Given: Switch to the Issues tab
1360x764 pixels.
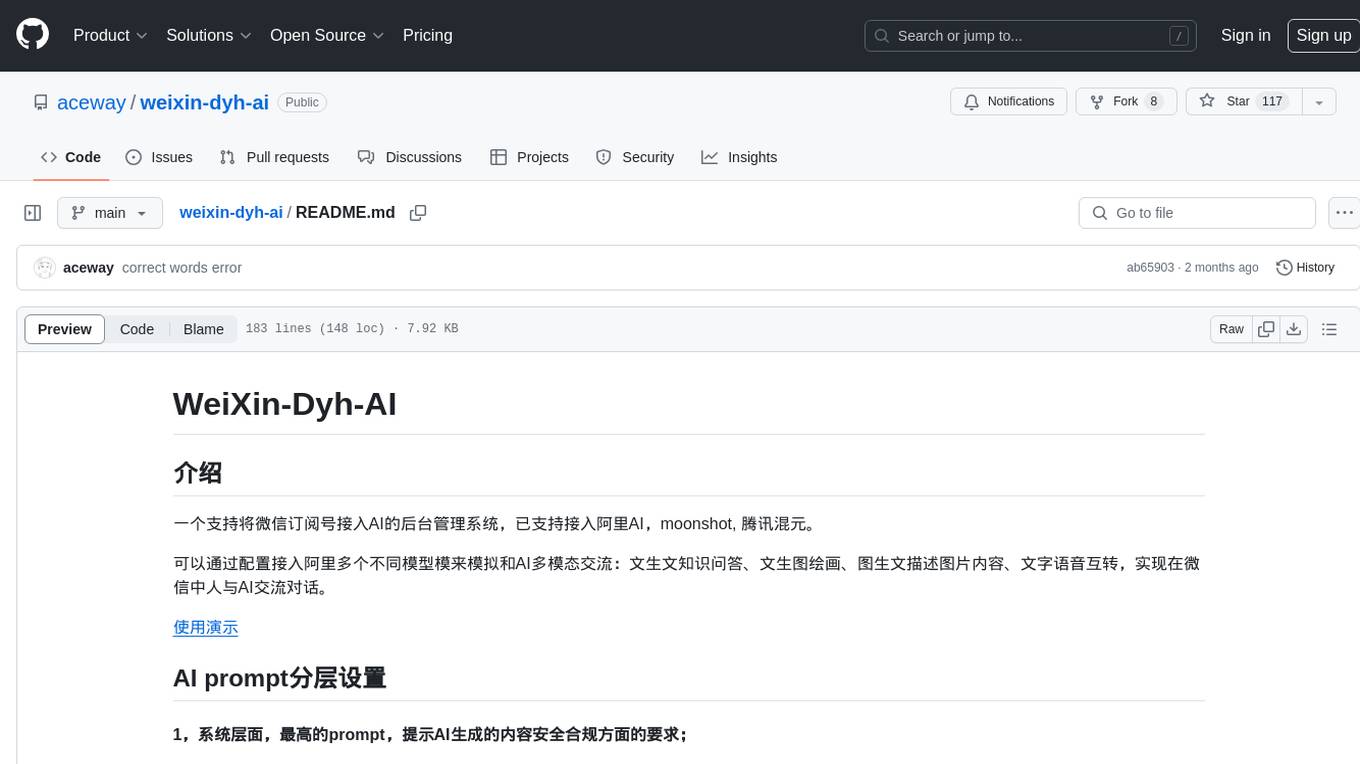Looking at the screenshot, I should click(159, 157).
